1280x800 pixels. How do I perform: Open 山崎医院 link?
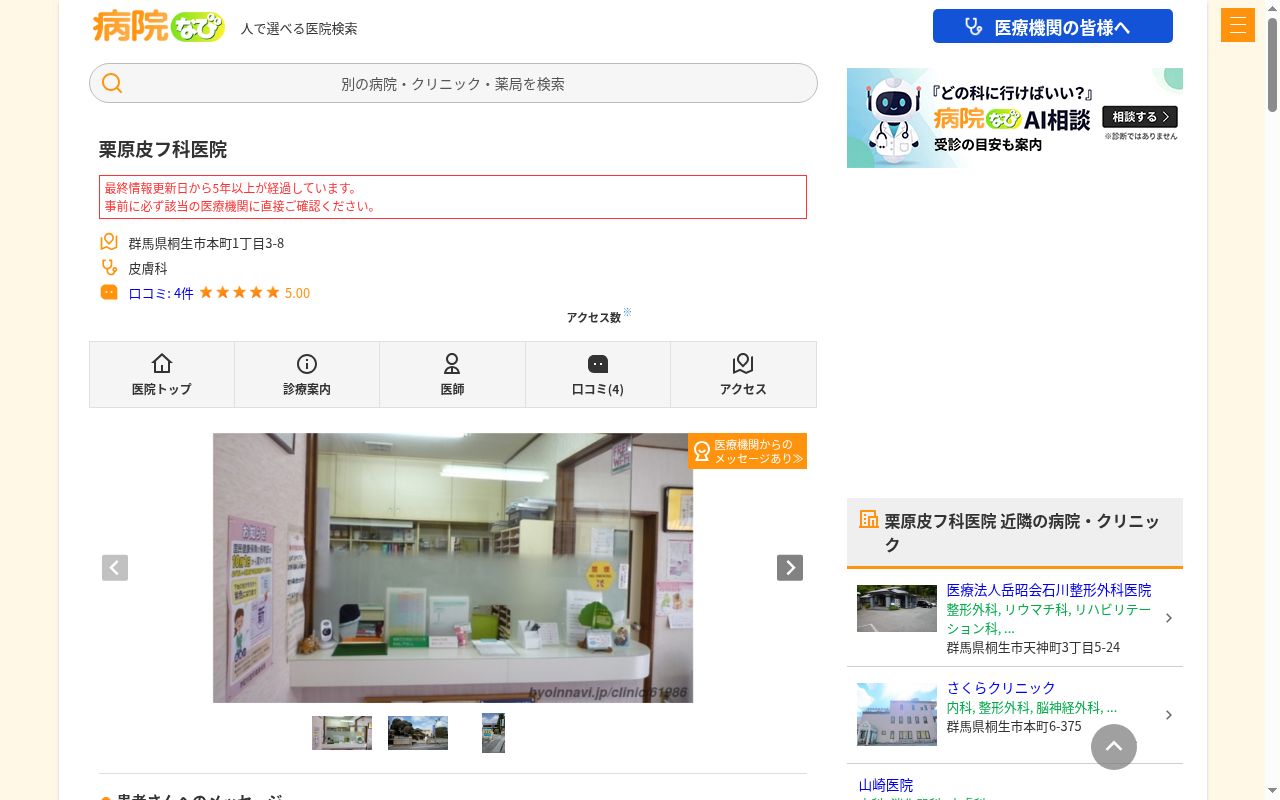[886, 785]
